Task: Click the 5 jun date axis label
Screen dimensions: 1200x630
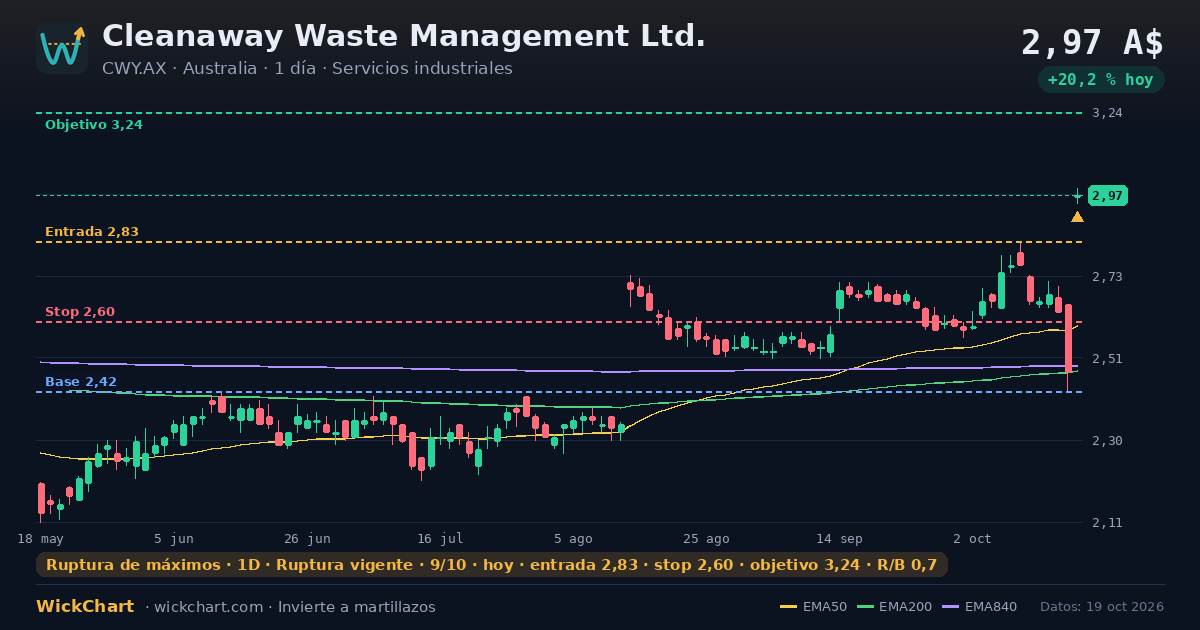Action: tap(174, 539)
